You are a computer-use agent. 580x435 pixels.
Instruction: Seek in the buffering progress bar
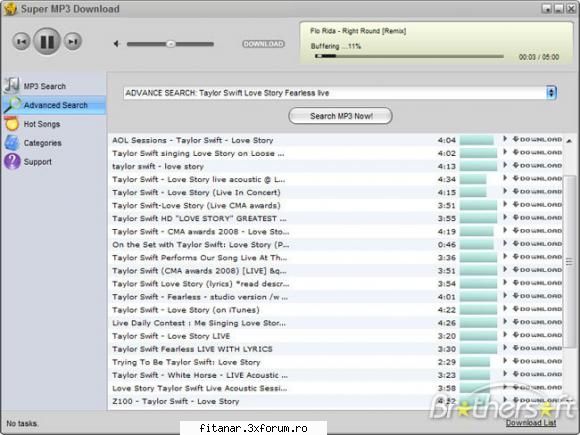pyautogui.click(x=409, y=56)
